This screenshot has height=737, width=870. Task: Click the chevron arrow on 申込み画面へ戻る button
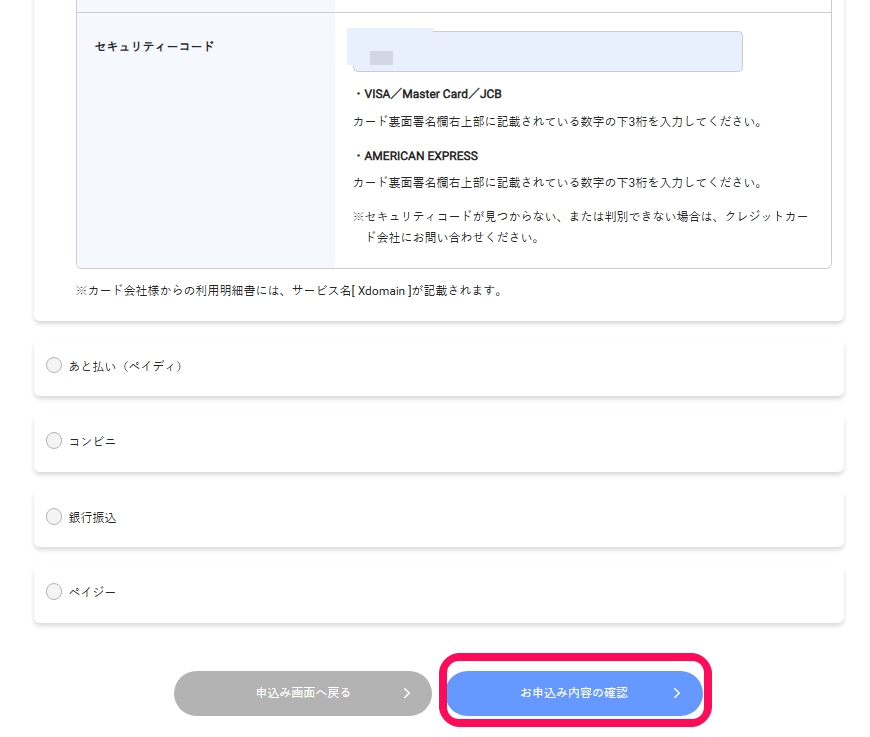click(407, 692)
